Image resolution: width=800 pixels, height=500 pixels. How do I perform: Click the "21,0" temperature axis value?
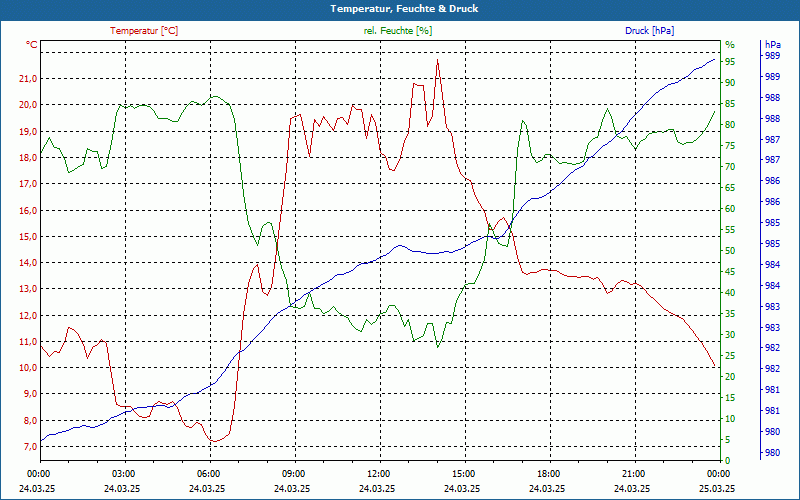click(x=28, y=79)
